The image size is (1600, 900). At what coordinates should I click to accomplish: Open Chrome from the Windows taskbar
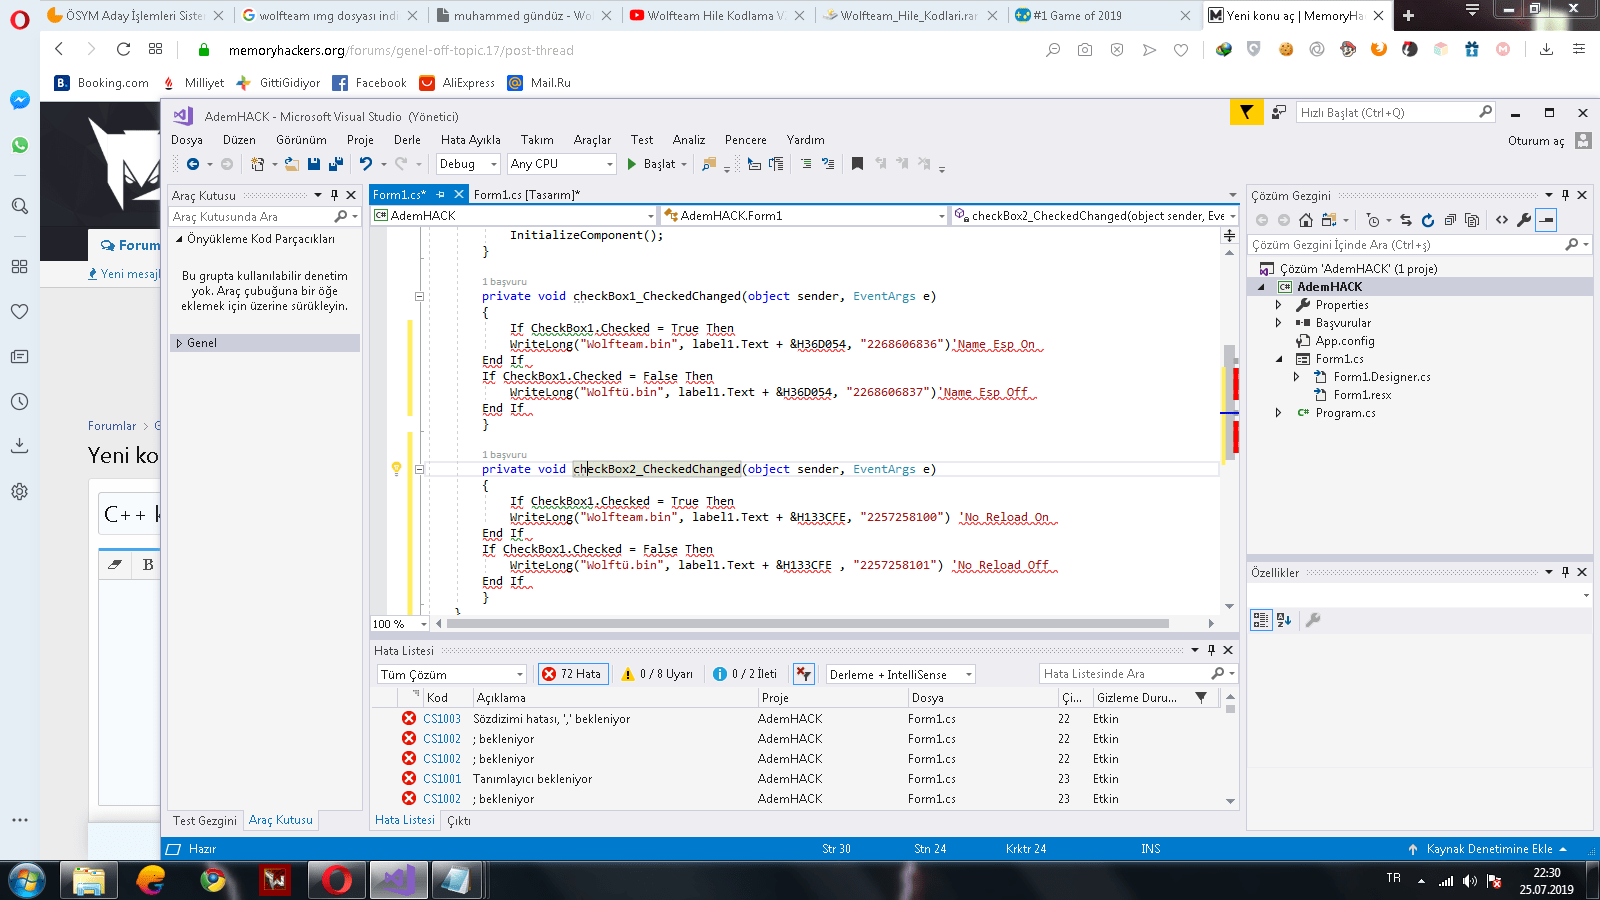point(212,880)
